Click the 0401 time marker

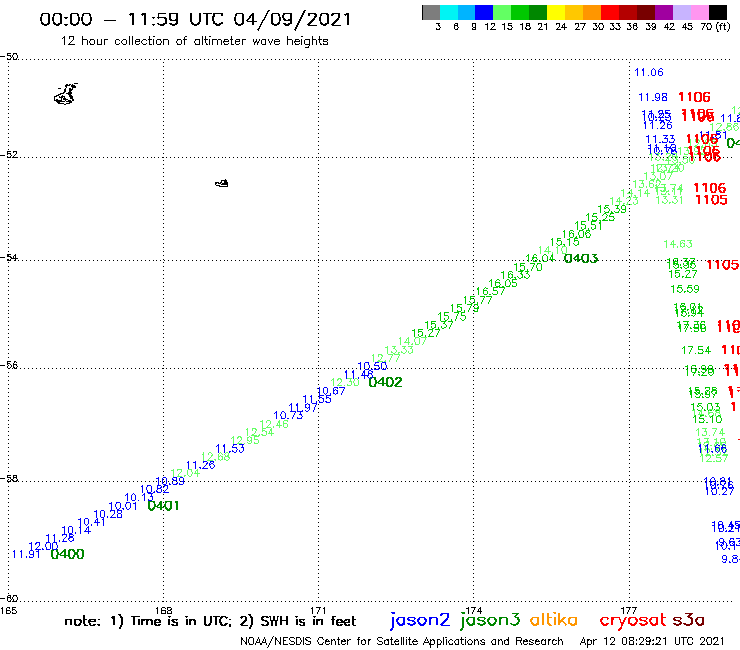click(163, 506)
